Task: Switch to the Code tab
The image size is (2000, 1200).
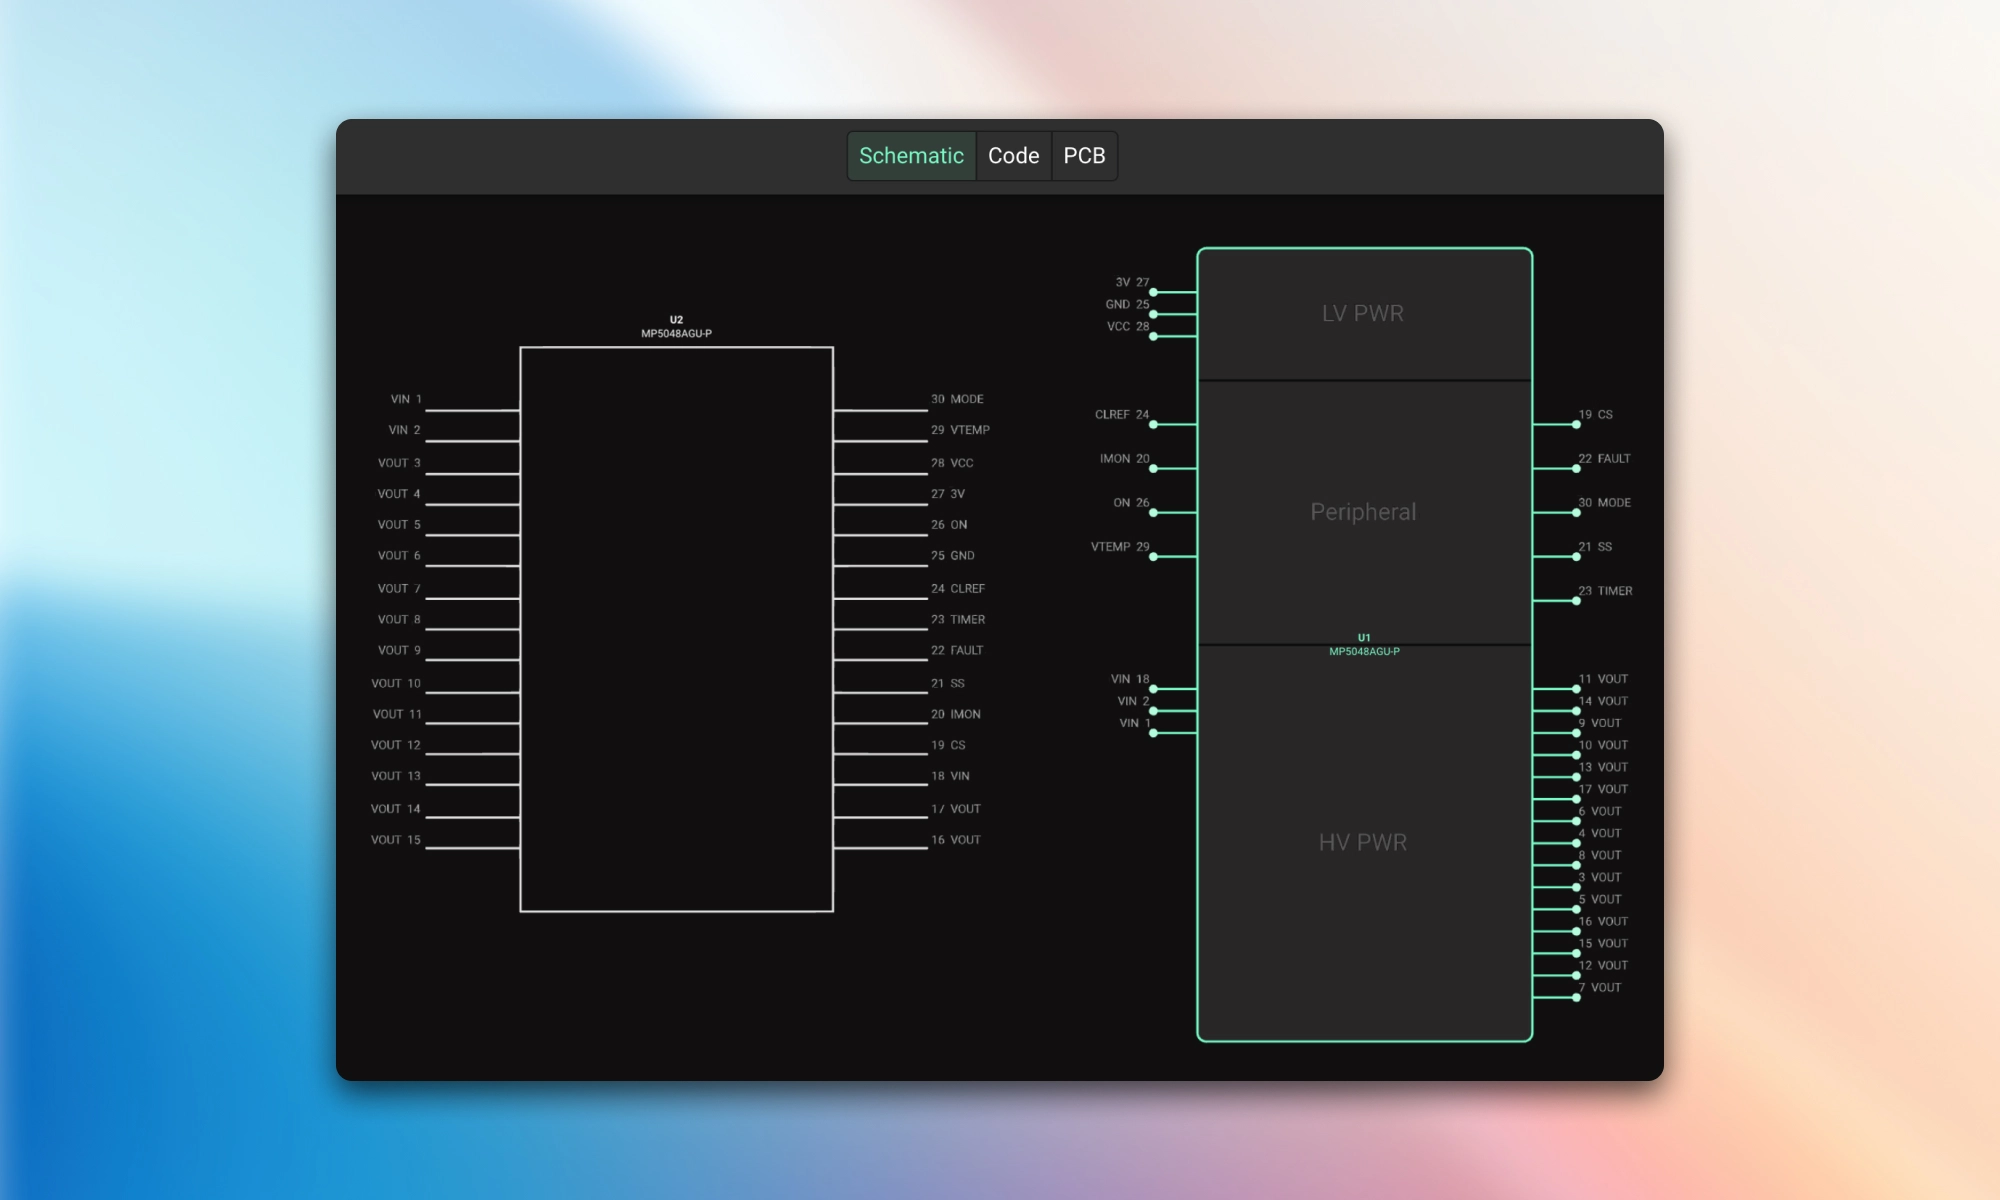Action: (x=1013, y=156)
